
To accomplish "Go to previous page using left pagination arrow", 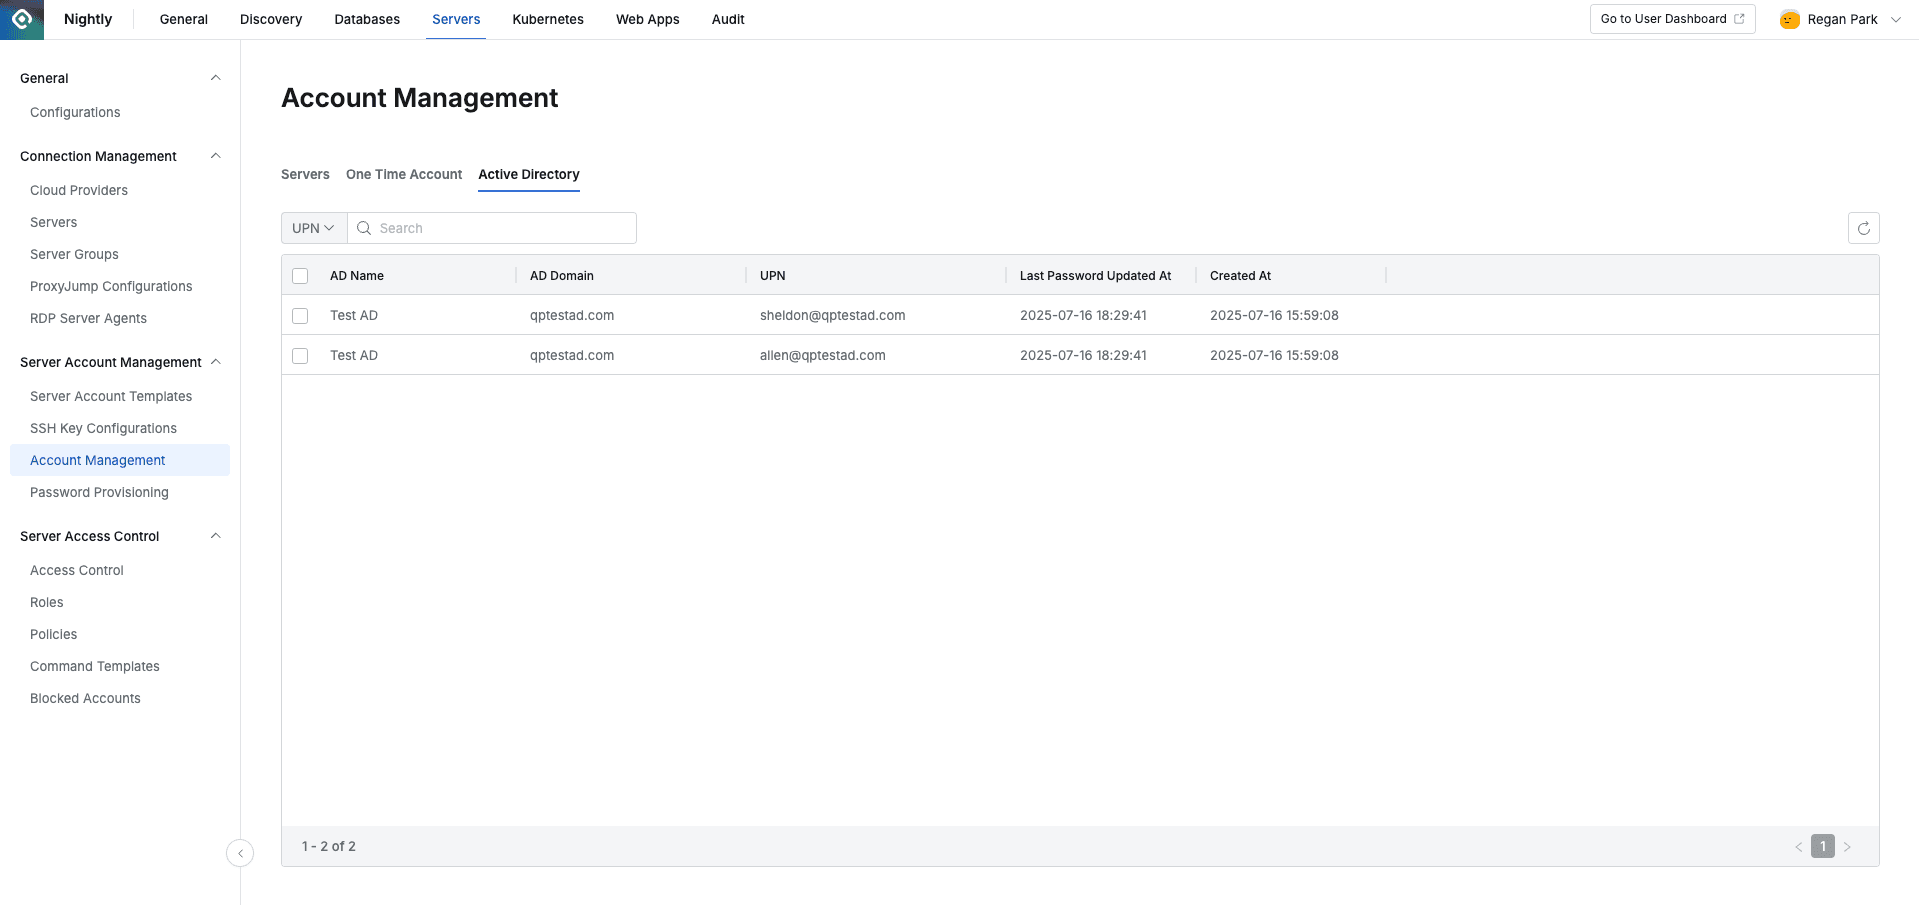I will click(x=1798, y=846).
